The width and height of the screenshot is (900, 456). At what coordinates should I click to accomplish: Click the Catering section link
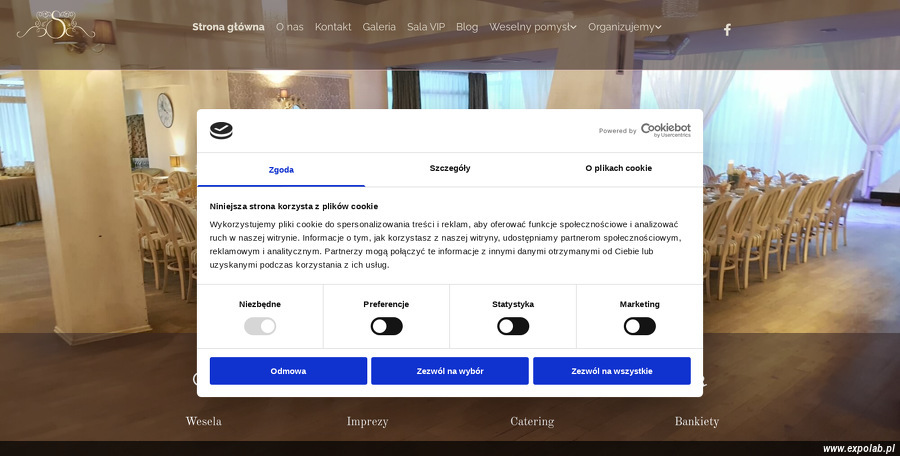[x=532, y=422]
